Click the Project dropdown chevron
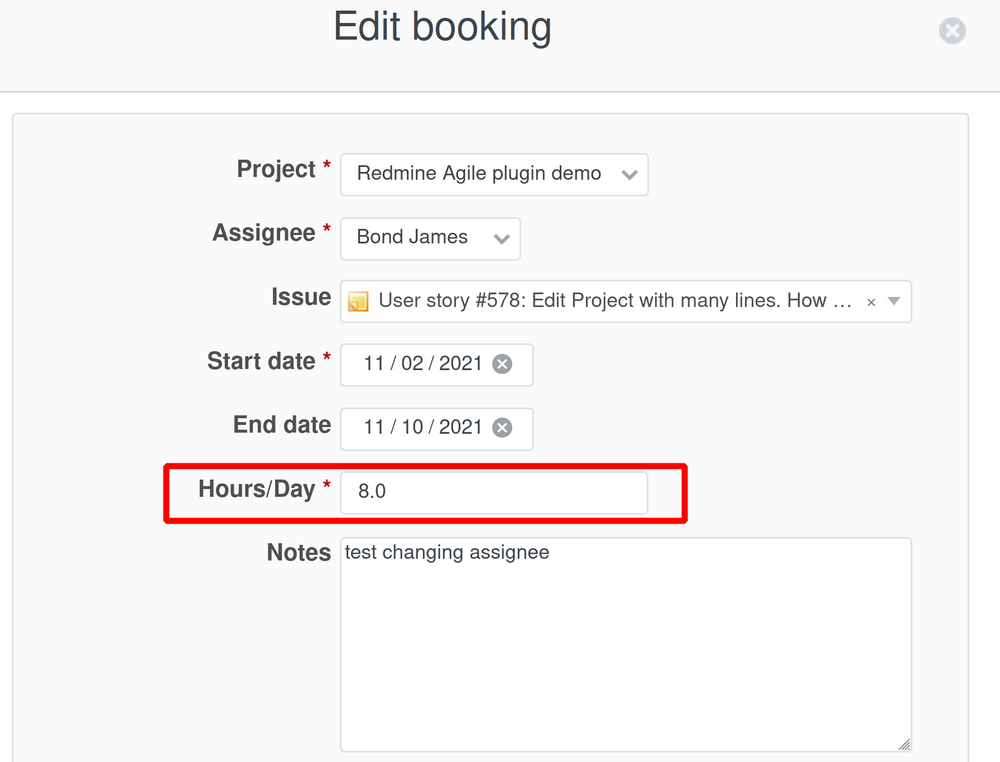 pyautogui.click(x=629, y=174)
